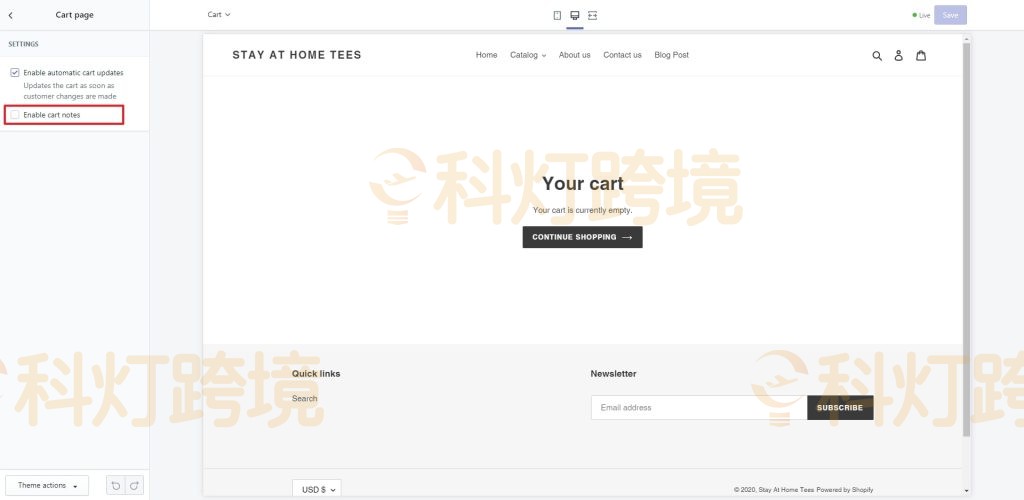Click the Email address input field
The image size is (1024, 500).
click(699, 407)
